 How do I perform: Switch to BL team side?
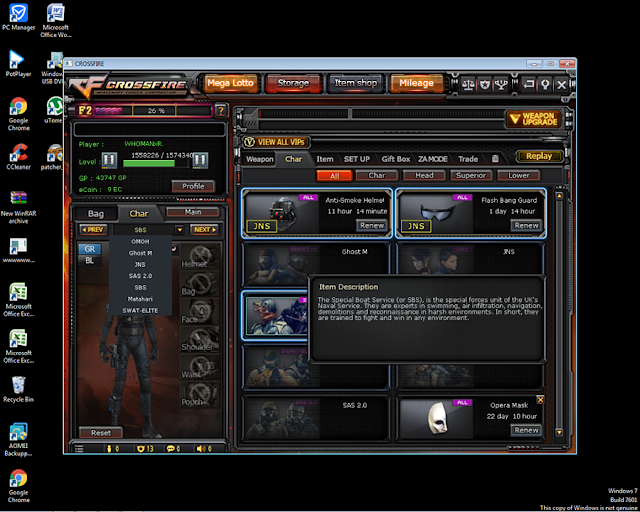(89, 260)
